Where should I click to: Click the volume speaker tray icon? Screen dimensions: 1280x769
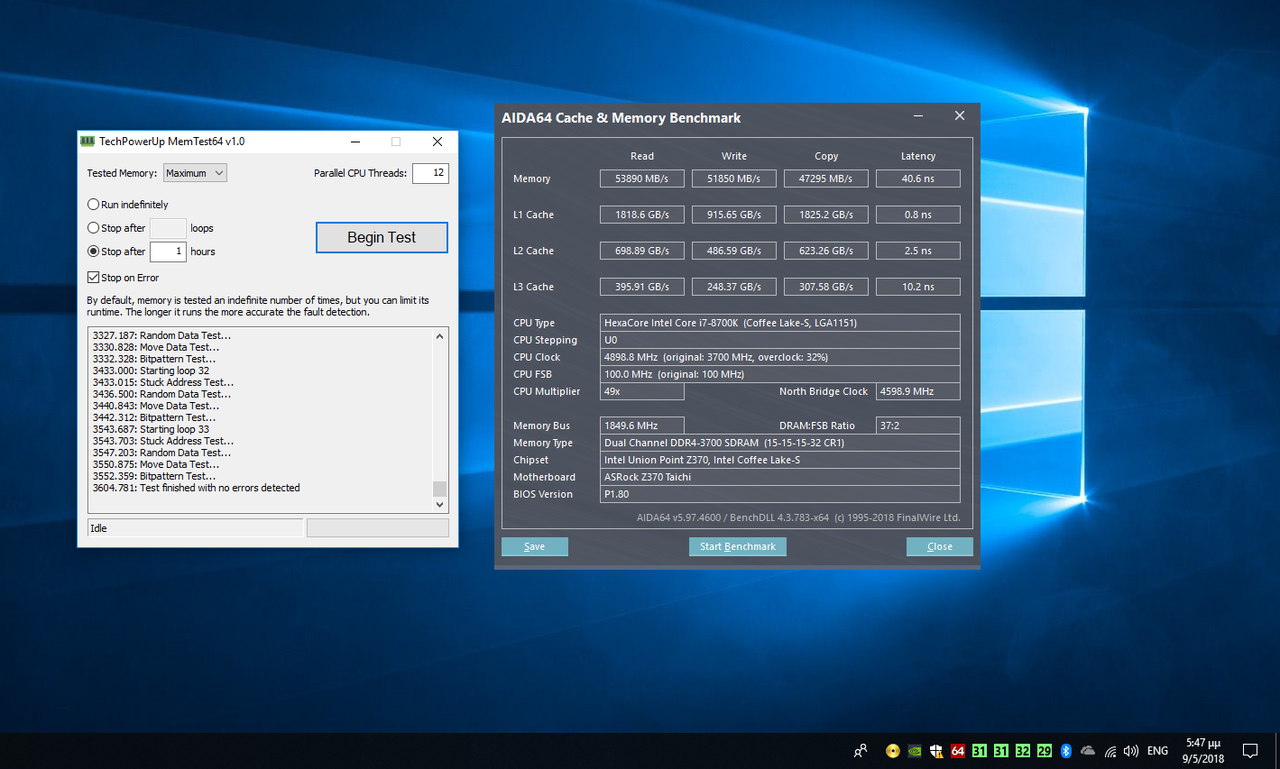[1131, 751]
